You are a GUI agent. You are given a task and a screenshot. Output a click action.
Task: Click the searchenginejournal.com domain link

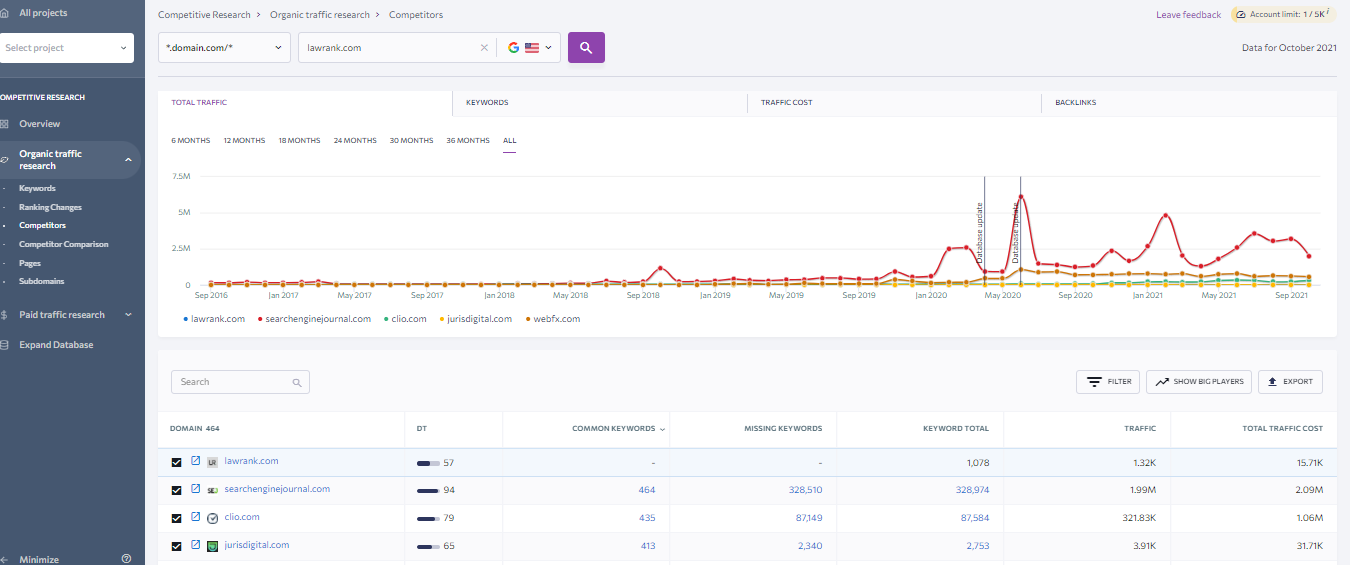[277, 489]
